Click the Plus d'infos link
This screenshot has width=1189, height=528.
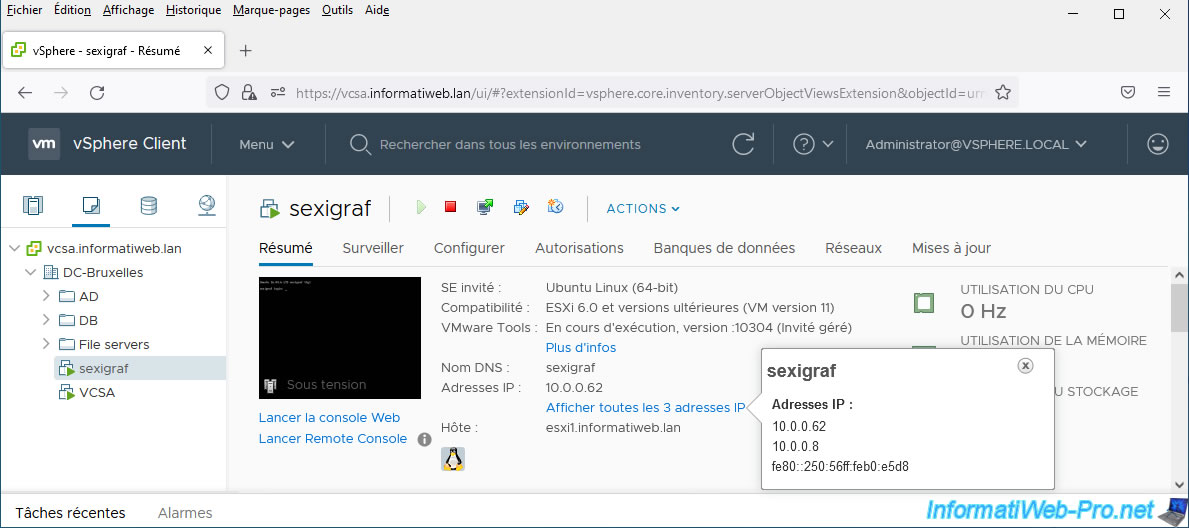click(x=581, y=347)
